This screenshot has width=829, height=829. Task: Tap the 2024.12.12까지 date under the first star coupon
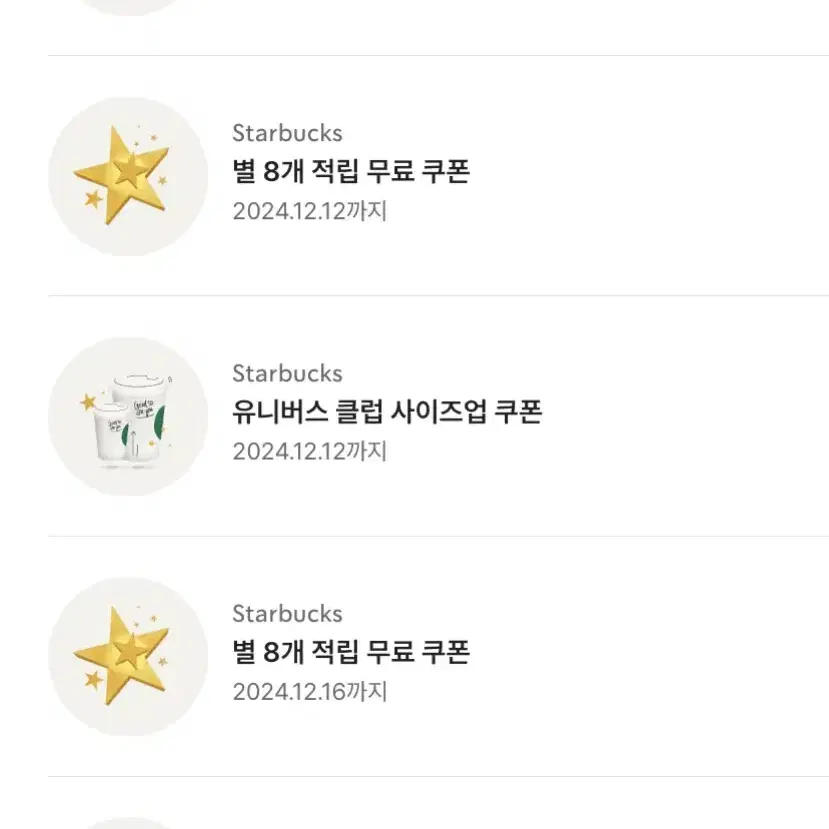[x=310, y=211]
